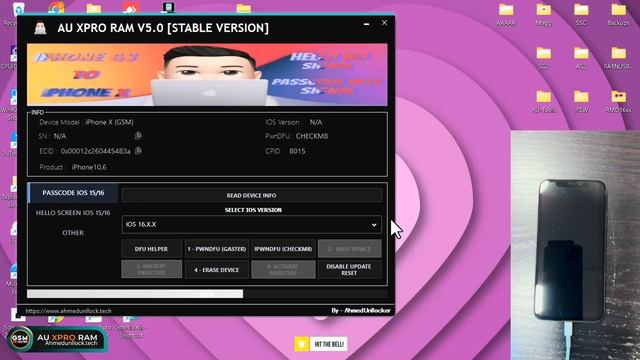Click the progress bar below the buttons
640x360 pixels.
click(x=207, y=294)
